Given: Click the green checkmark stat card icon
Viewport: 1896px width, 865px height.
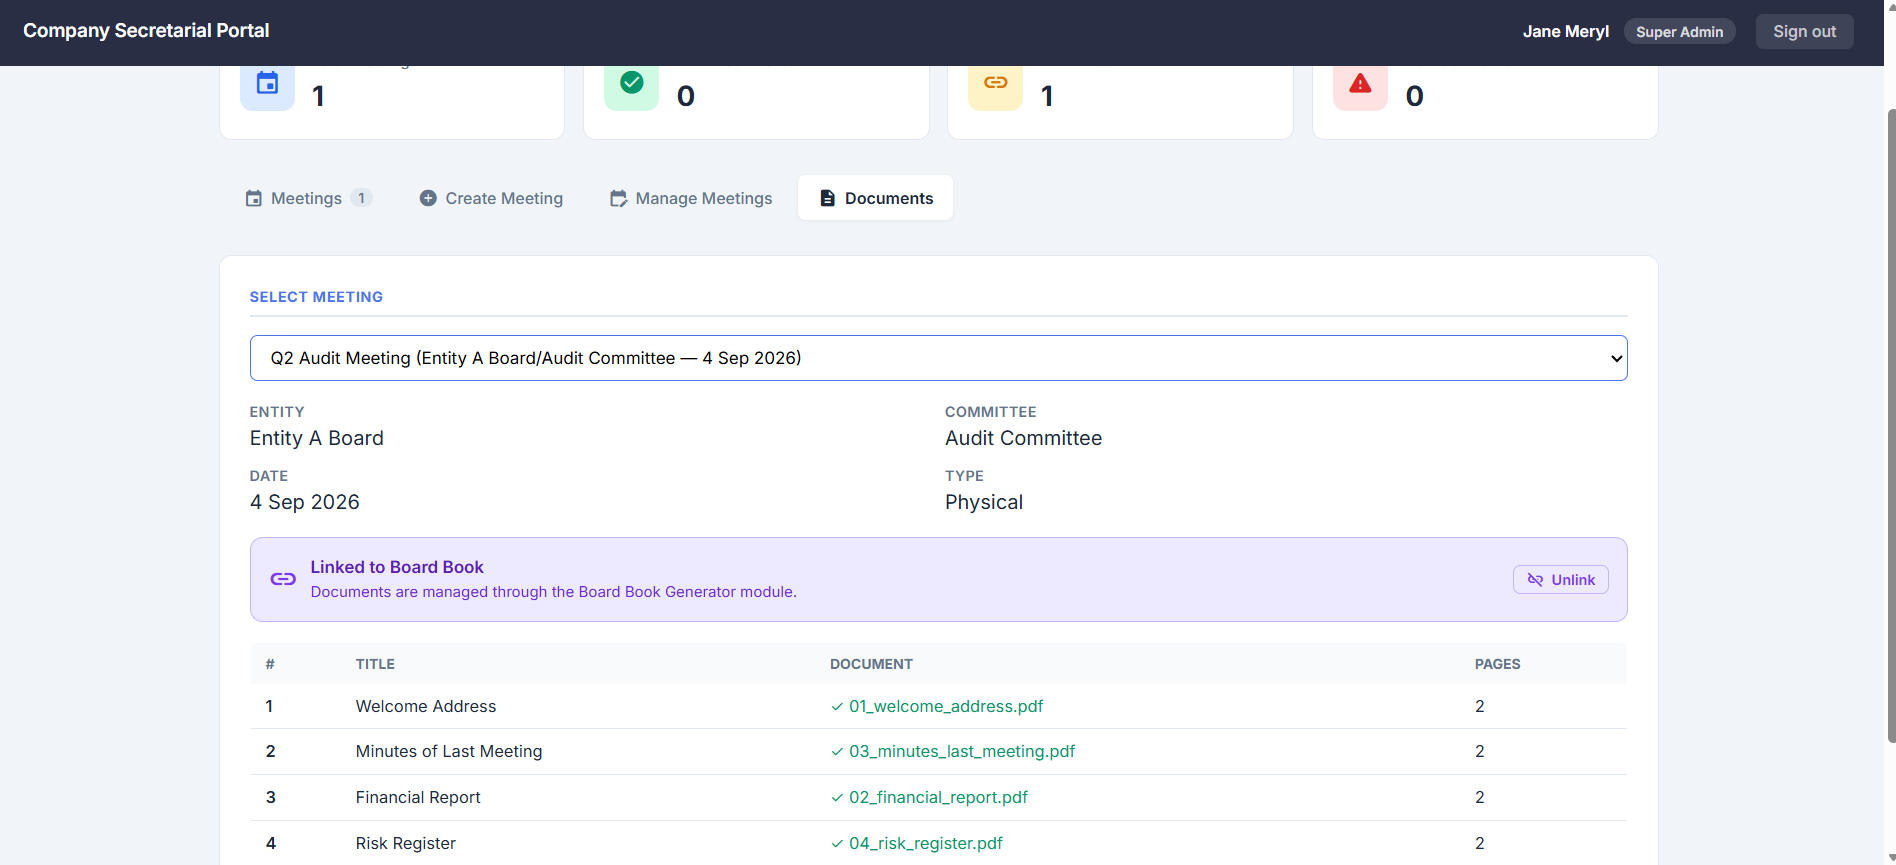Looking at the screenshot, I should [x=631, y=84].
